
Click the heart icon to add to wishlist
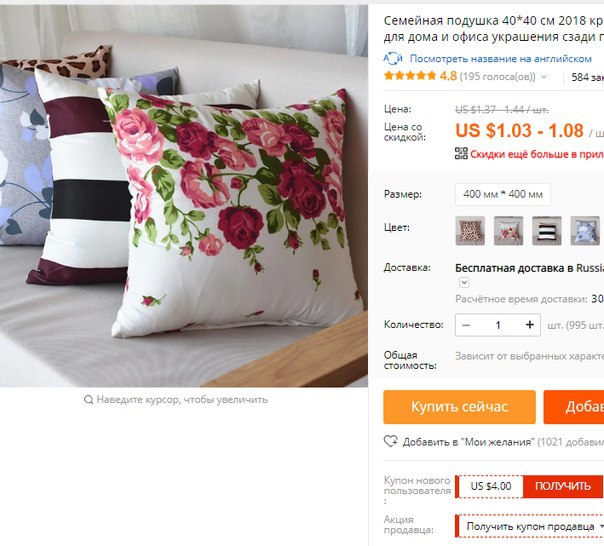coord(391,441)
